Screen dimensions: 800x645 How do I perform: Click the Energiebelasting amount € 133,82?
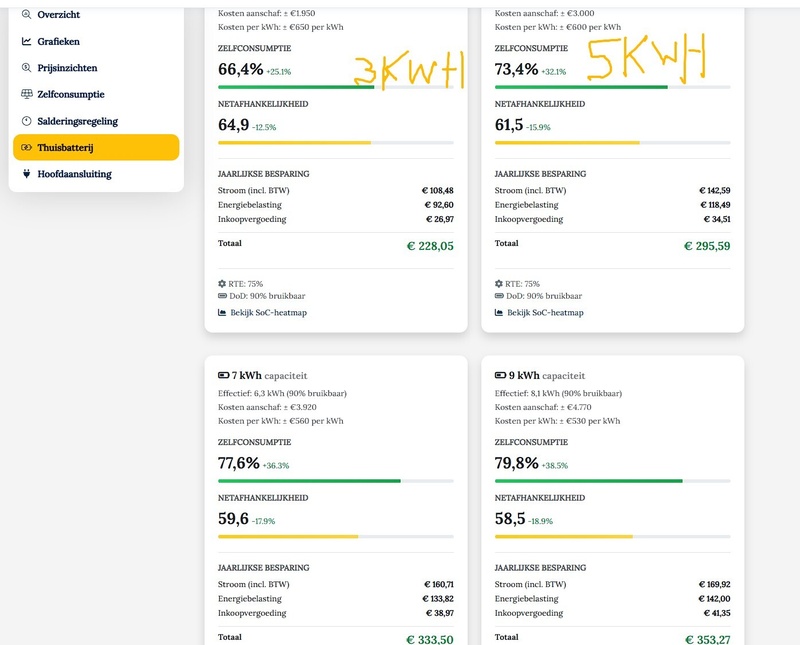(x=438, y=599)
